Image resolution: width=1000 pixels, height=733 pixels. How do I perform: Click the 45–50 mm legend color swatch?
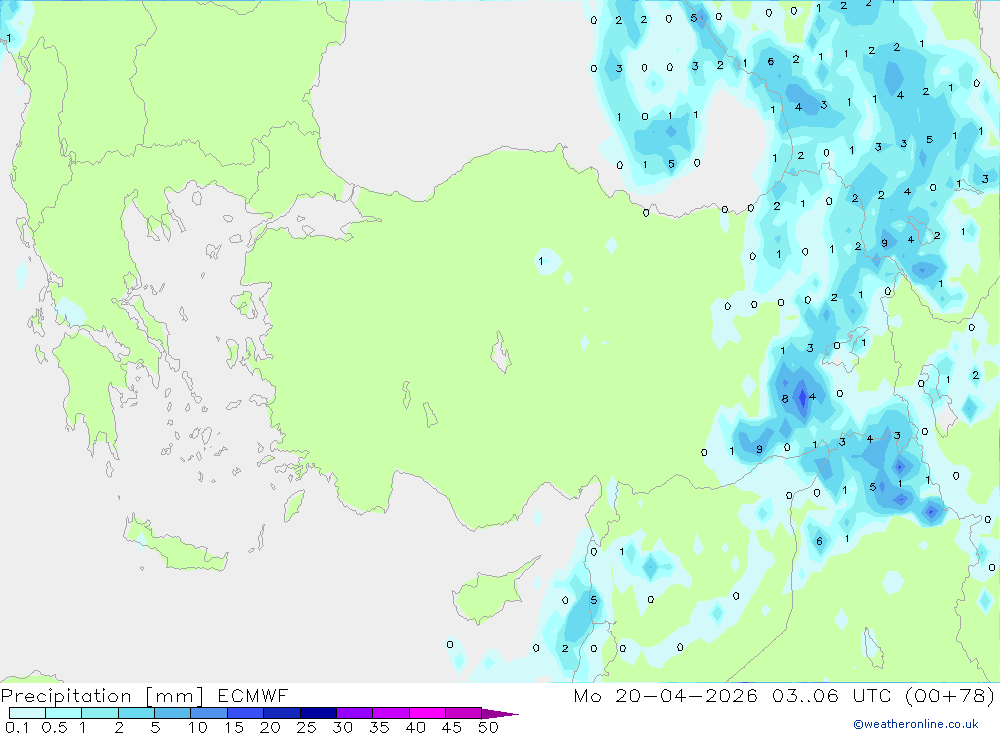click(464, 713)
